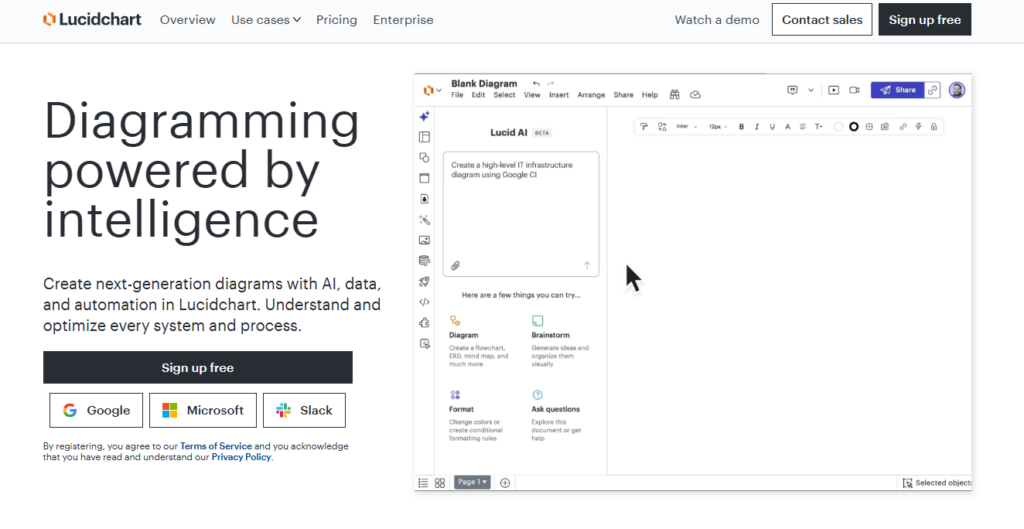The height and width of the screenshot is (529, 1024).
Task: Toggle the lock icon in formatting toolbar
Action: [933, 127]
